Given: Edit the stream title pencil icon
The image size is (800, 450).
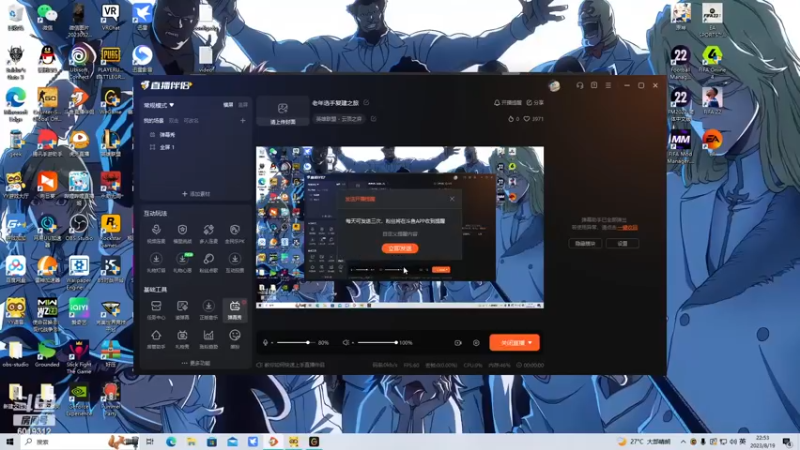Looking at the screenshot, I should [x=366, y=103].
